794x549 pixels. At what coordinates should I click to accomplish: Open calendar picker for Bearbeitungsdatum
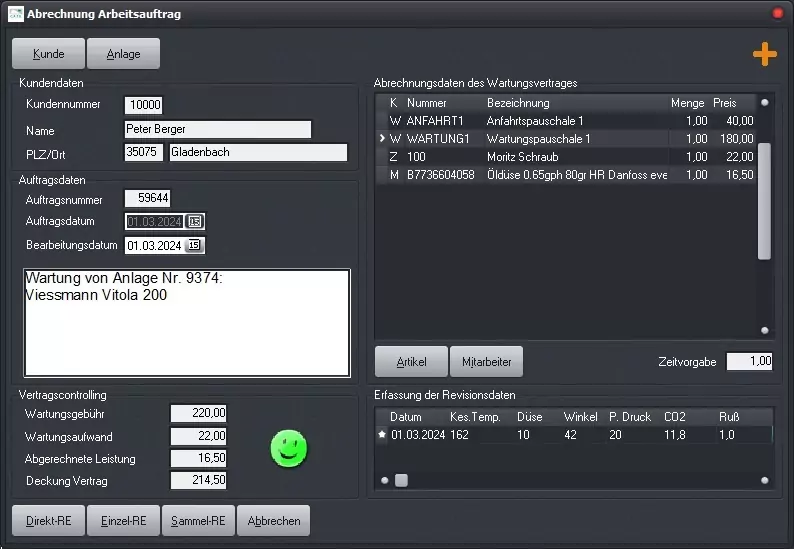[x=195, y=245]
